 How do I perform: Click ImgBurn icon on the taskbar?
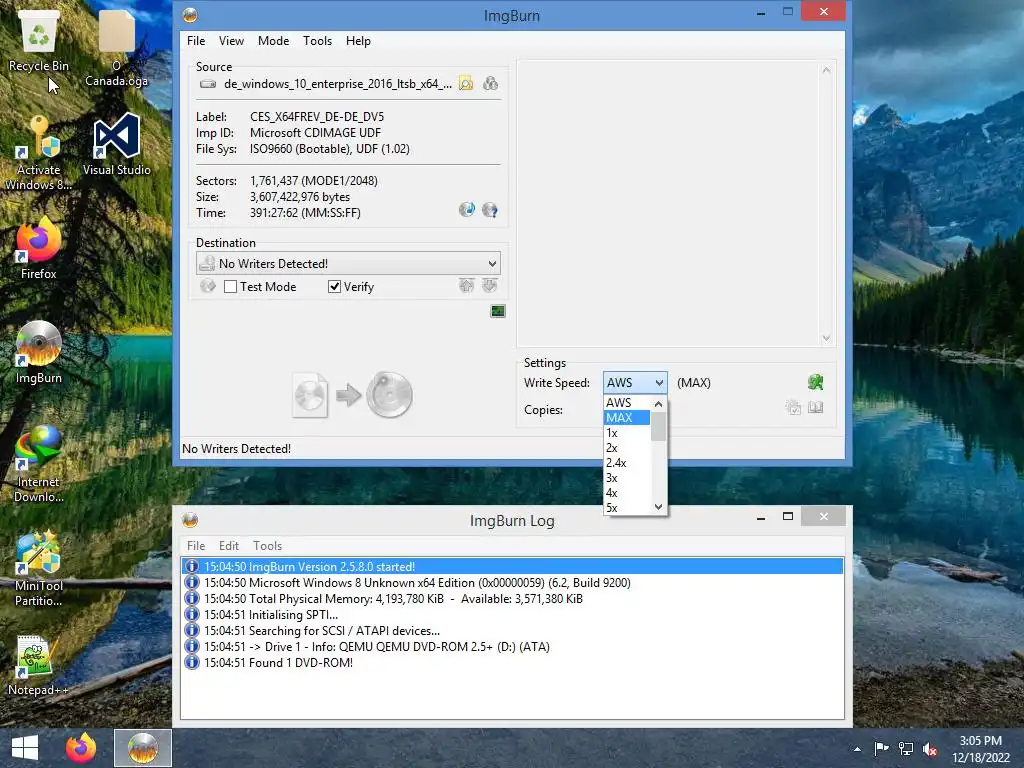pos(143,748)
